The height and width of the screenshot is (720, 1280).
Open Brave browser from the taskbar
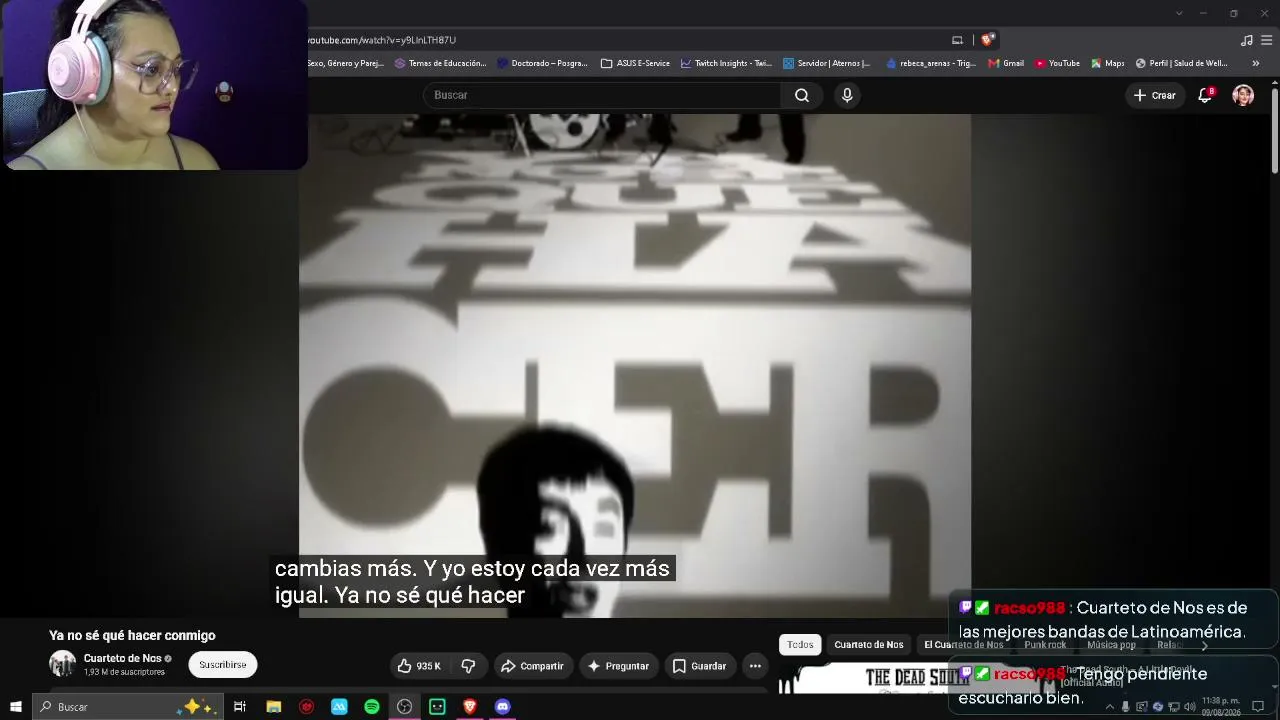click(x=470, y=707)
